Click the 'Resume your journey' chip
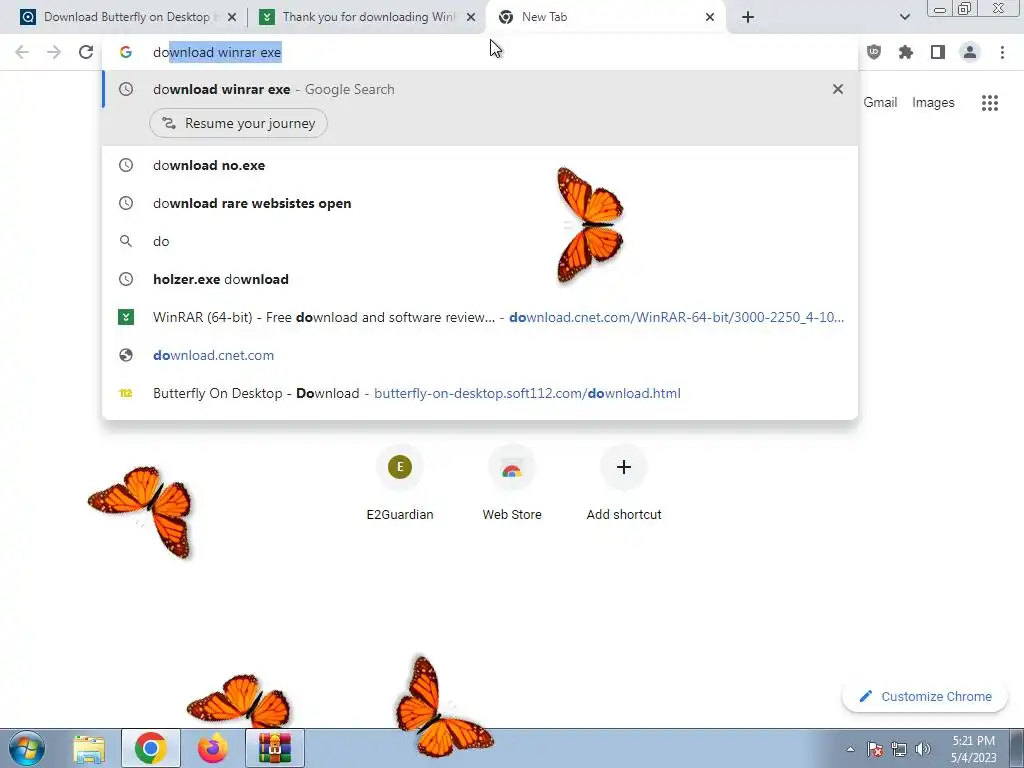This screenshot has height=768, width=1024. [238, 123]
